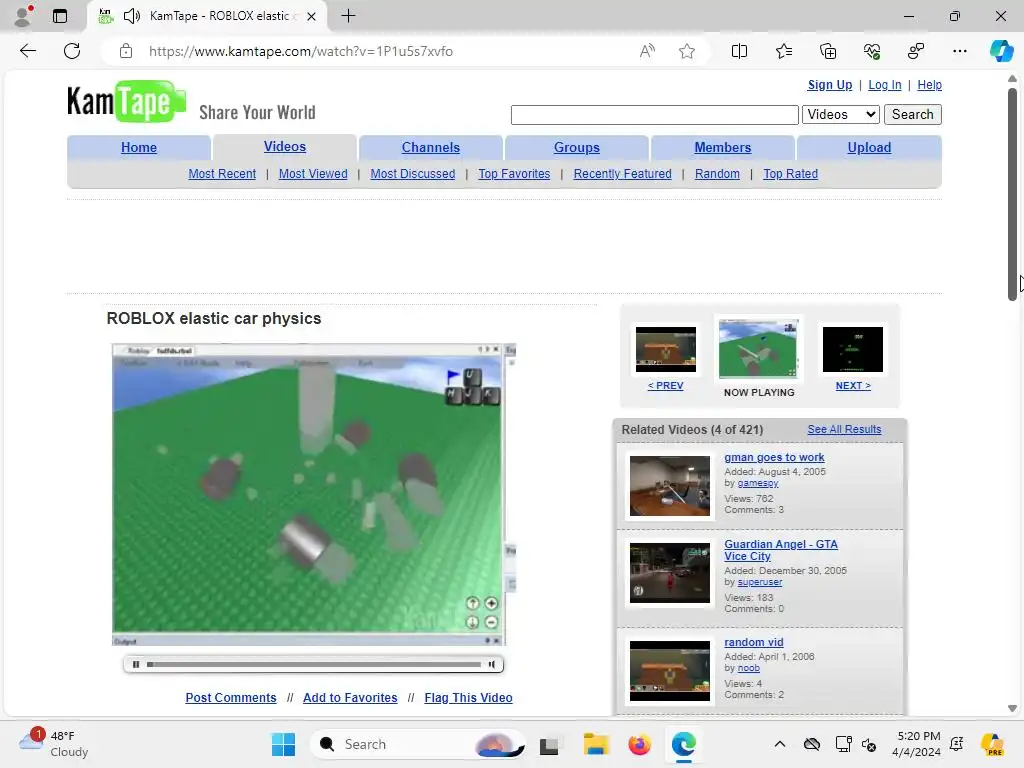This screenshot has height=768, width=1024.
Task: Go back using browser back arrow
Action: coord(28,51)
